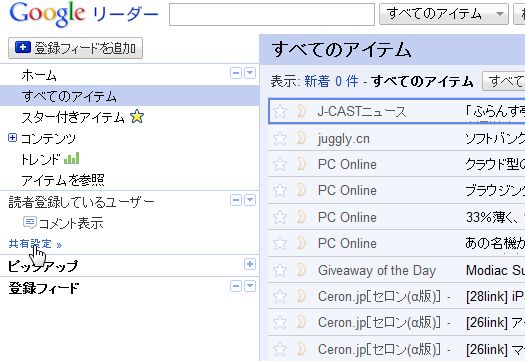
Task: Star the Giveaway of the Day item
Action: (280, 270)
